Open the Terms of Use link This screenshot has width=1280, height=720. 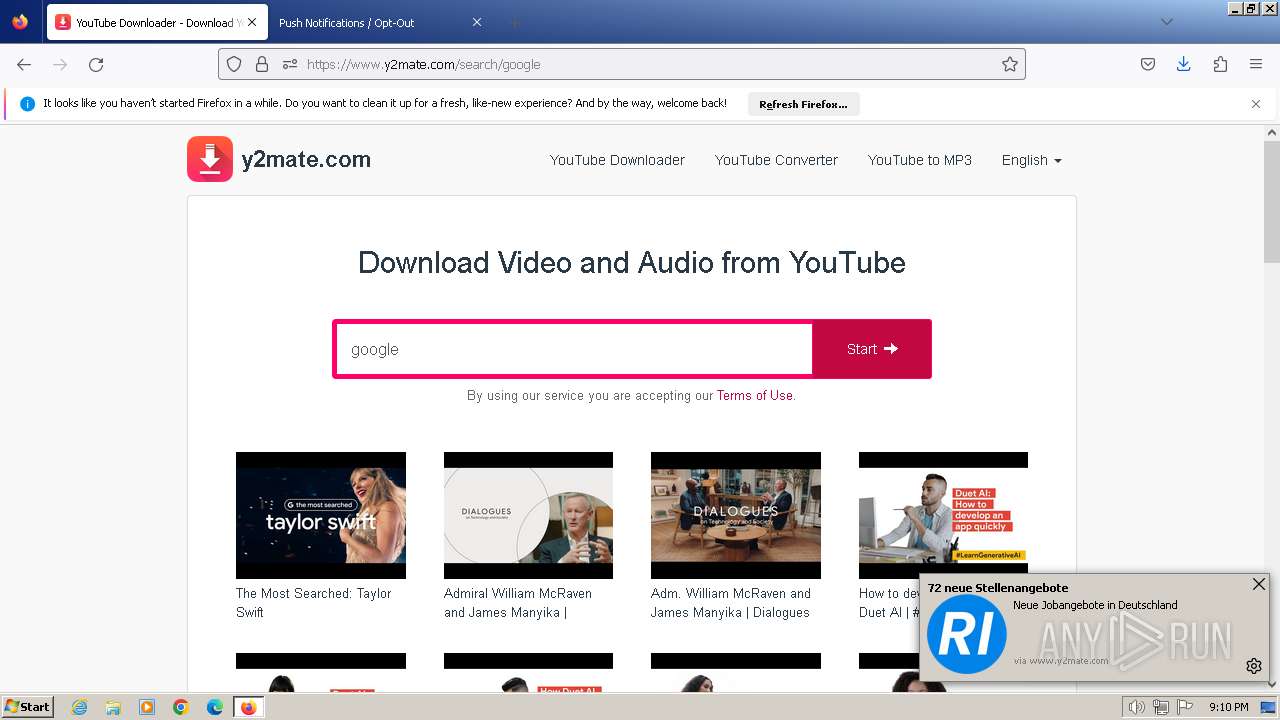[755, 395]
